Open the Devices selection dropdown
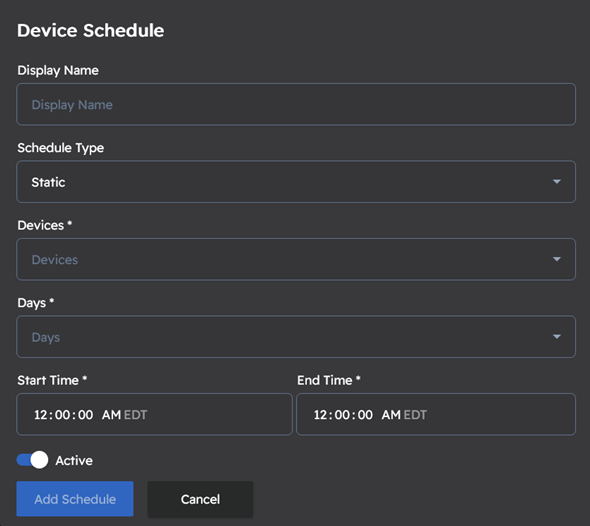The image size is (590, 526). point(296,259)
